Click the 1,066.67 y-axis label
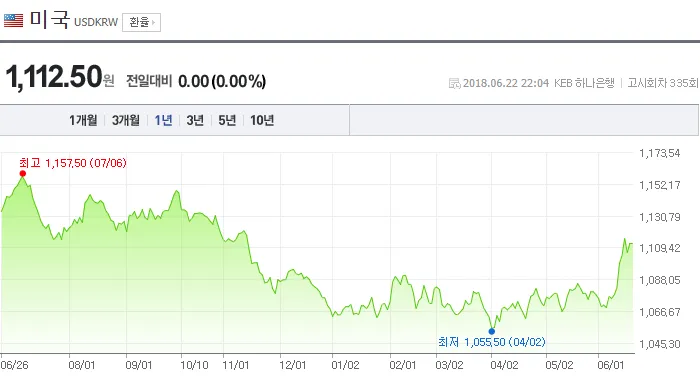The width and height of the screenshot is (700, 380). pyautogui.click(x=660, y=312)
